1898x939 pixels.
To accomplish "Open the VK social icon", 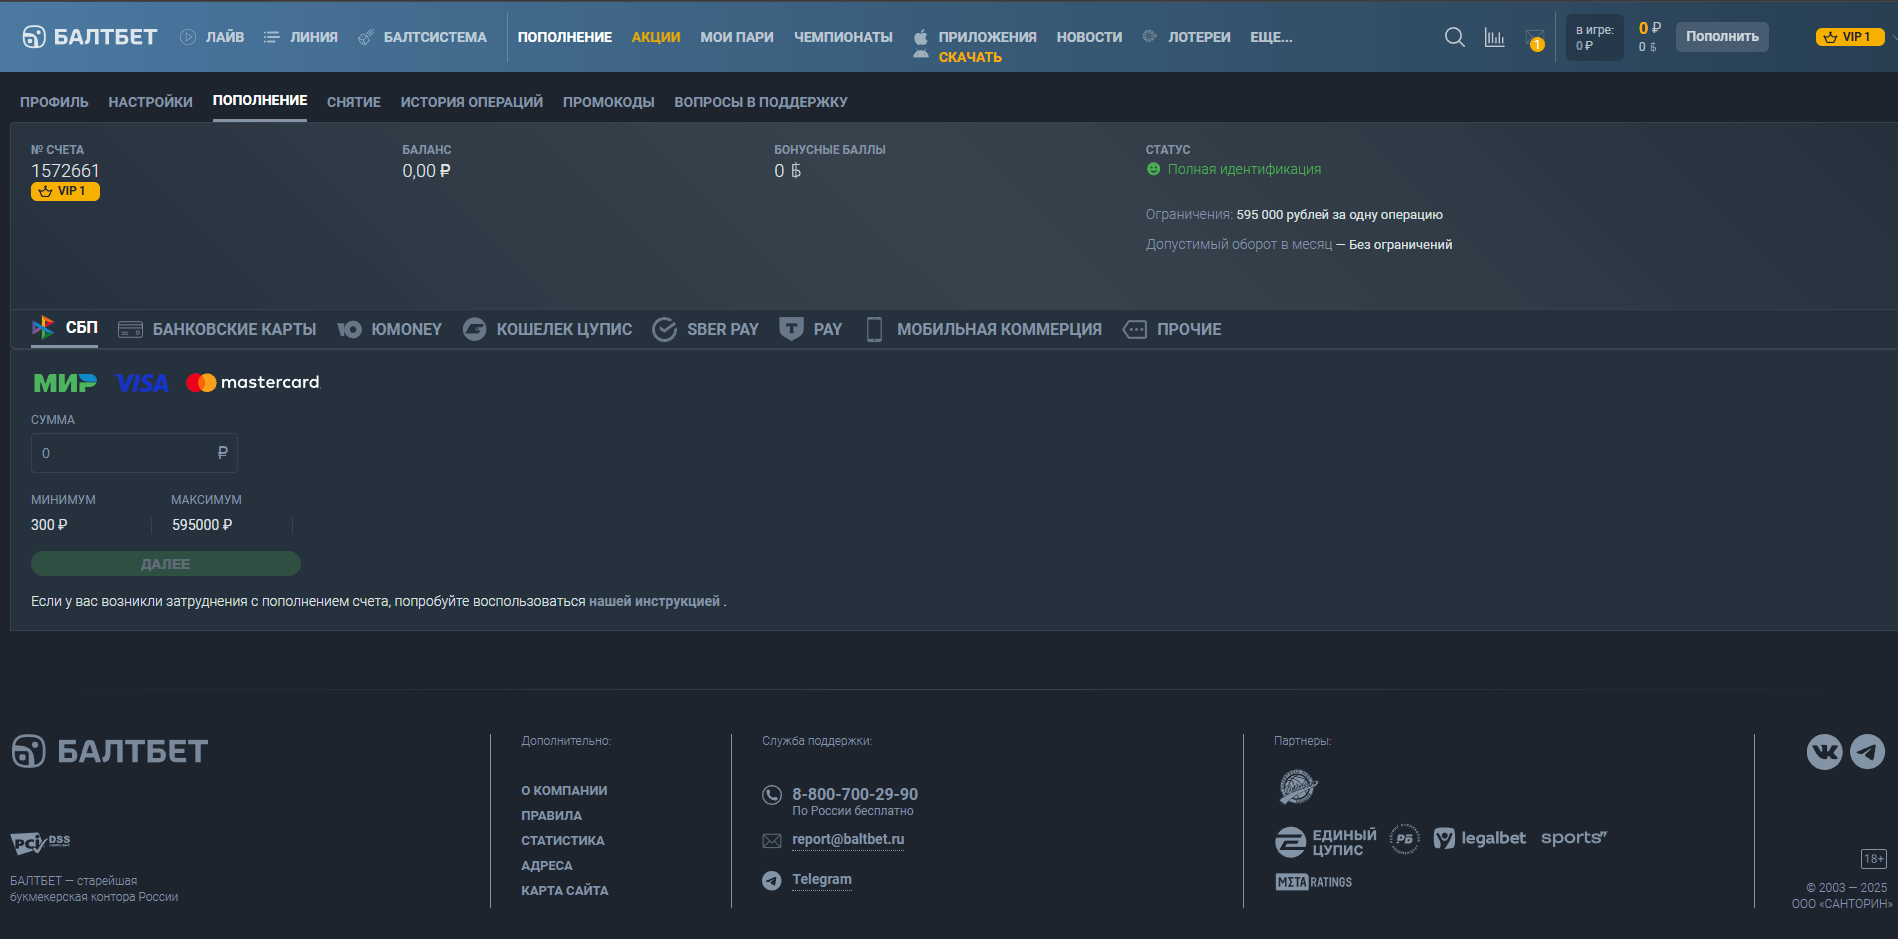I will click(1824, 752).
